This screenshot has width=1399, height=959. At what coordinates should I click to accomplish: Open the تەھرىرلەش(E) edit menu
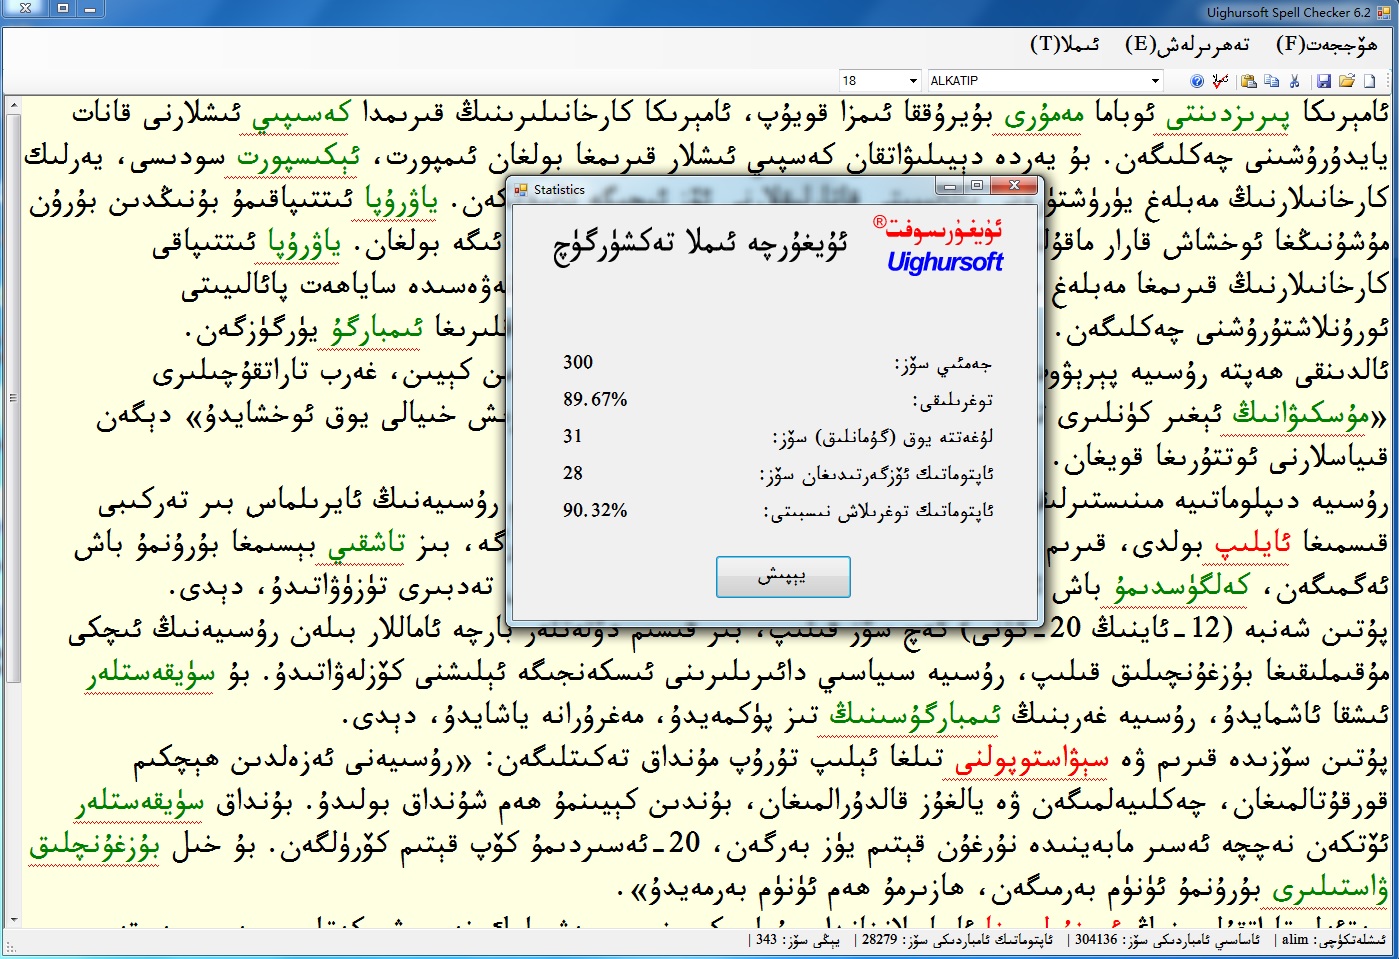1187,45
